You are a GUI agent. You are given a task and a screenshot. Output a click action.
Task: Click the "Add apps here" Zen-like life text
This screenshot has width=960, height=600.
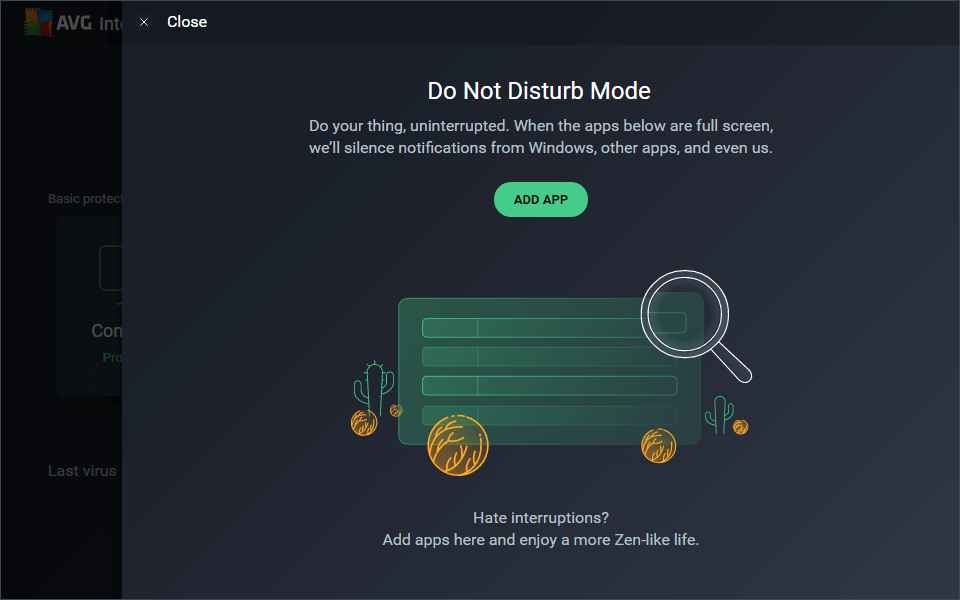click(540, 540)
